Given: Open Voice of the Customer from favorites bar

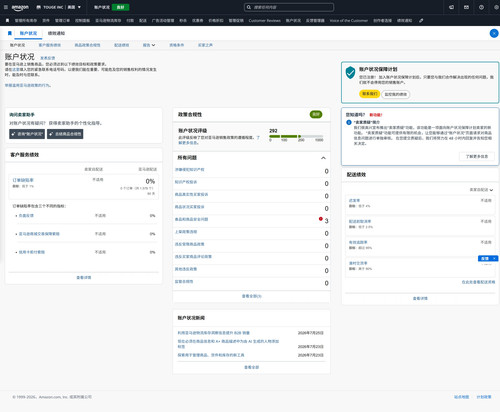Looking at the screenshot, I should point(349,21).
